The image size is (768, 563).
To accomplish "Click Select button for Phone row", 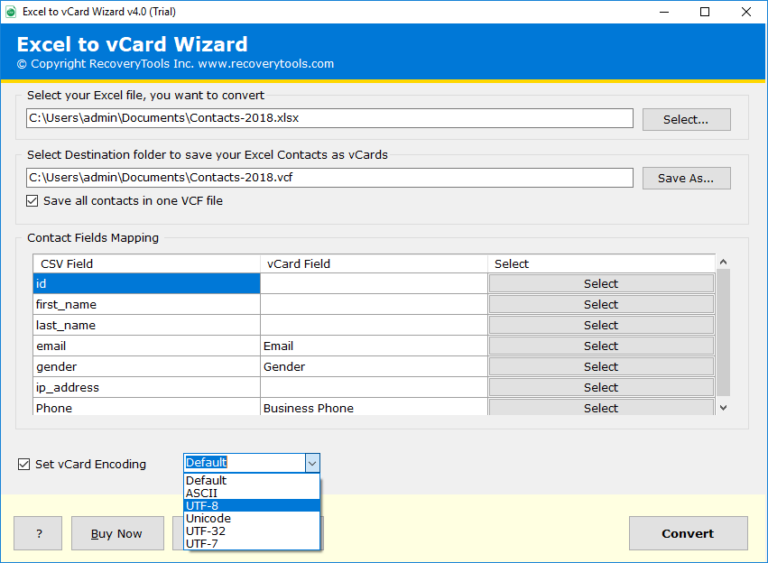I will pyautogui.click(x=601, y=407).
